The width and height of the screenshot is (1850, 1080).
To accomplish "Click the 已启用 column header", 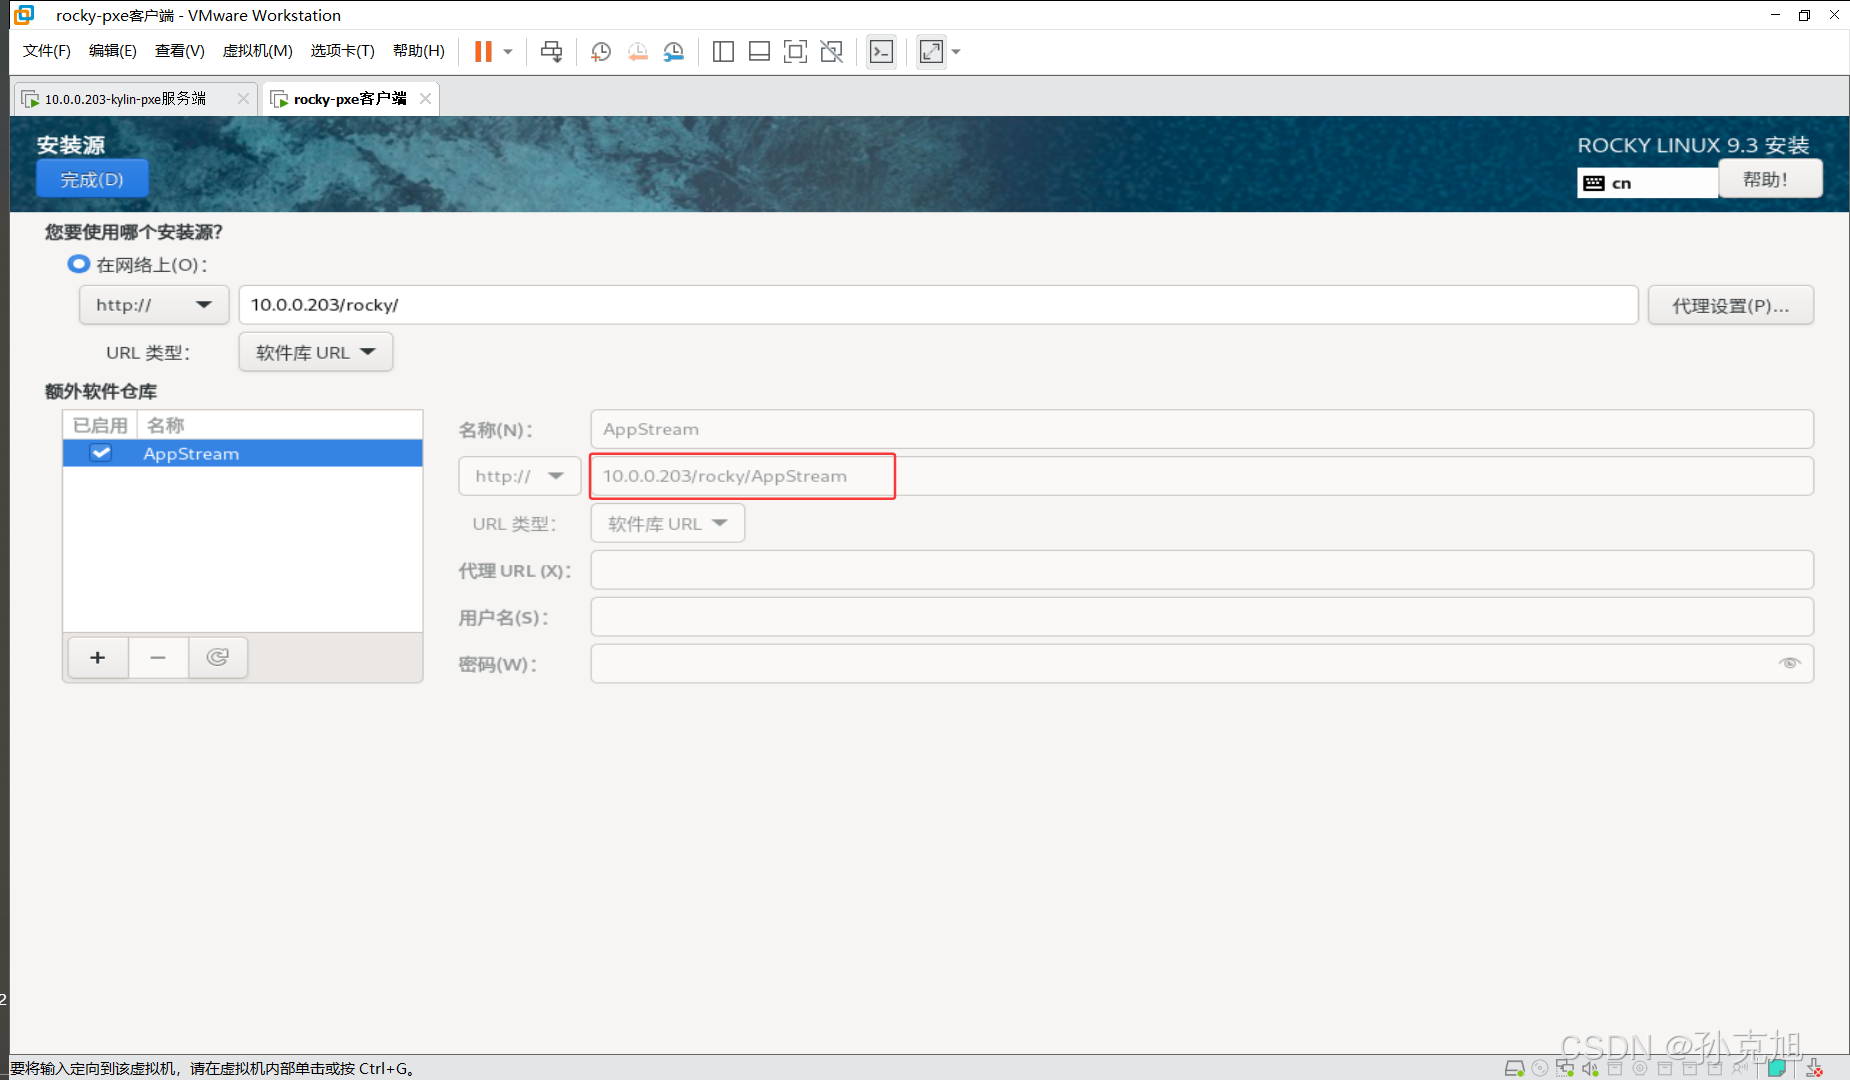I will [100, 425].
